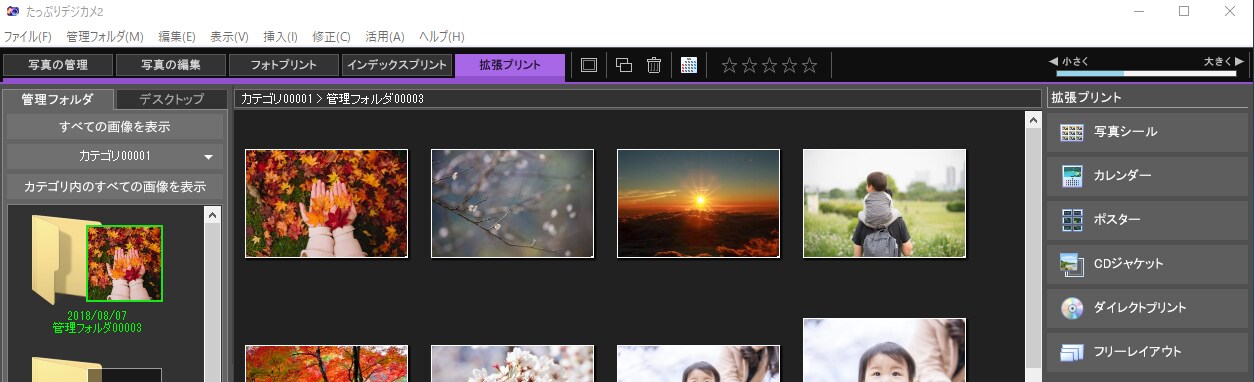
Task: Switch to the フォトプリント tab
Action: 284,66
